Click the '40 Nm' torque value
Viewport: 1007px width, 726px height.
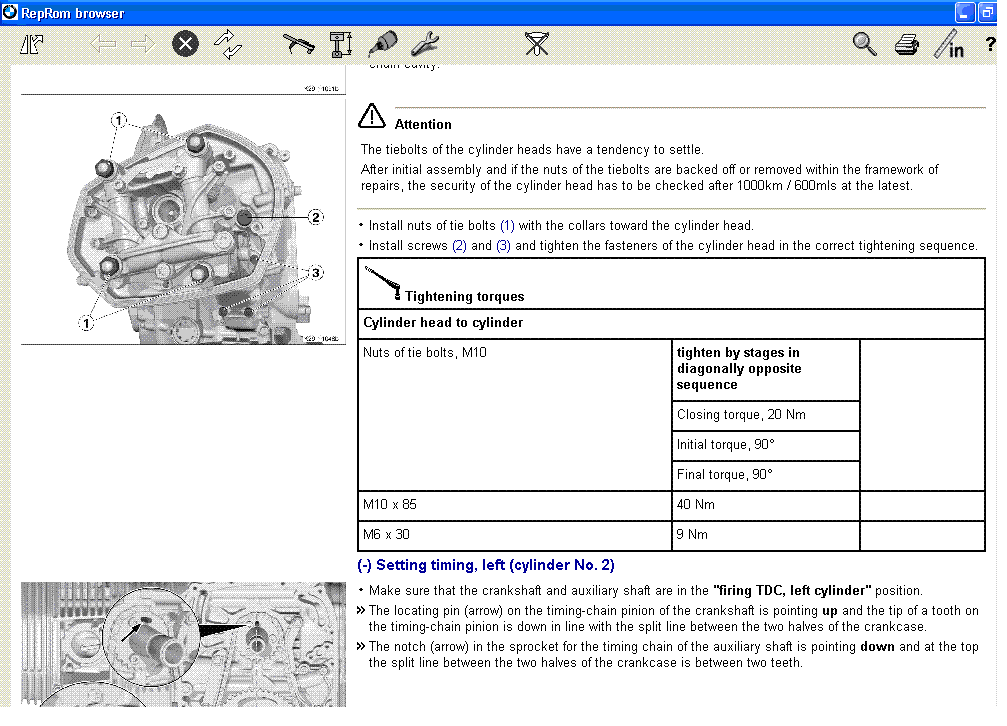click(766, 506)
